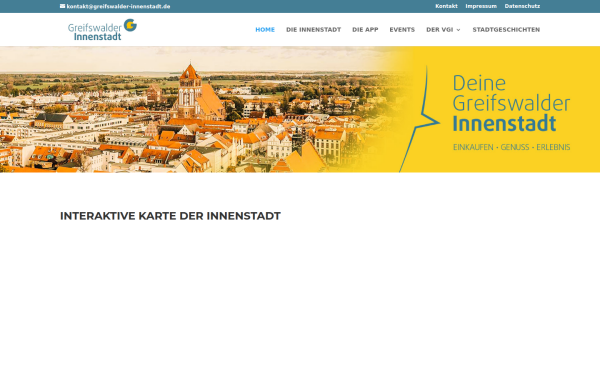Click the round G emblem in the logo
The image size is (600, 375).
(x=130, y=25)
